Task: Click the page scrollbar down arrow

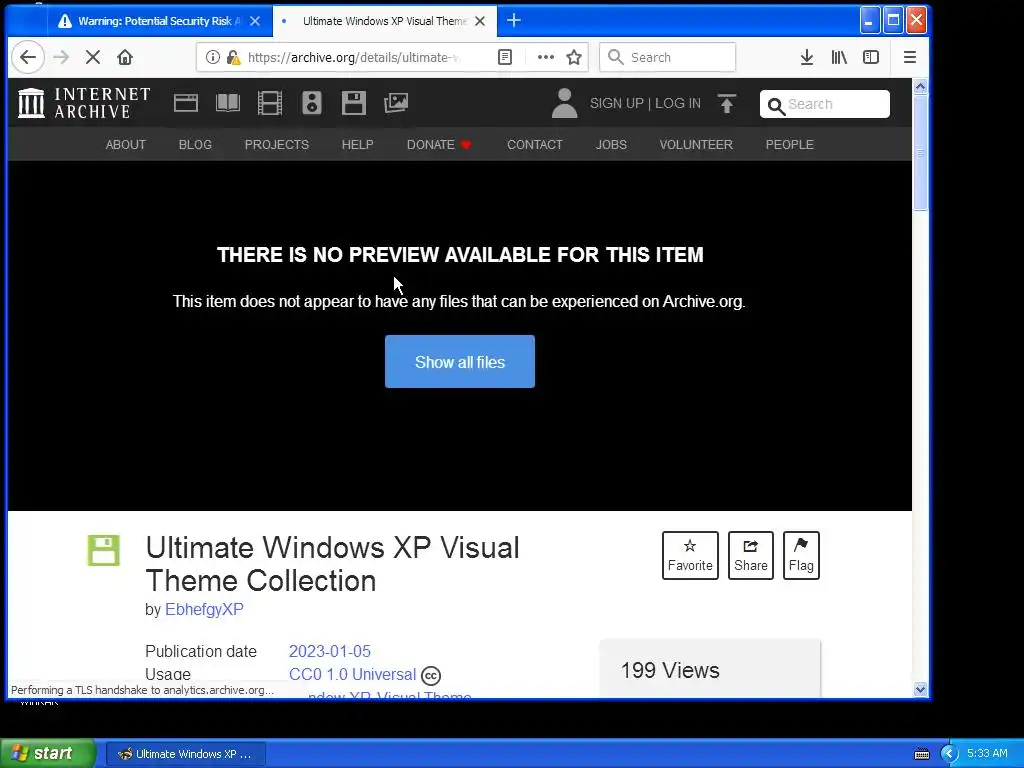Action: pos(920,689)
